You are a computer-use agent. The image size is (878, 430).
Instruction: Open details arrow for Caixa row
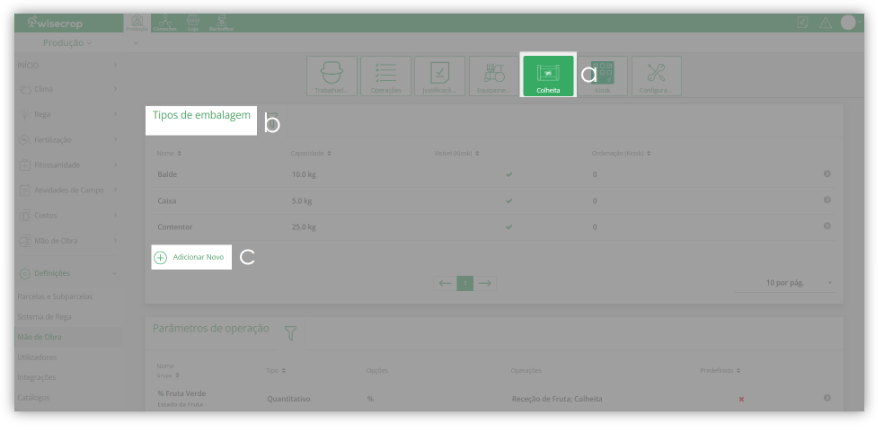point(827,200)
